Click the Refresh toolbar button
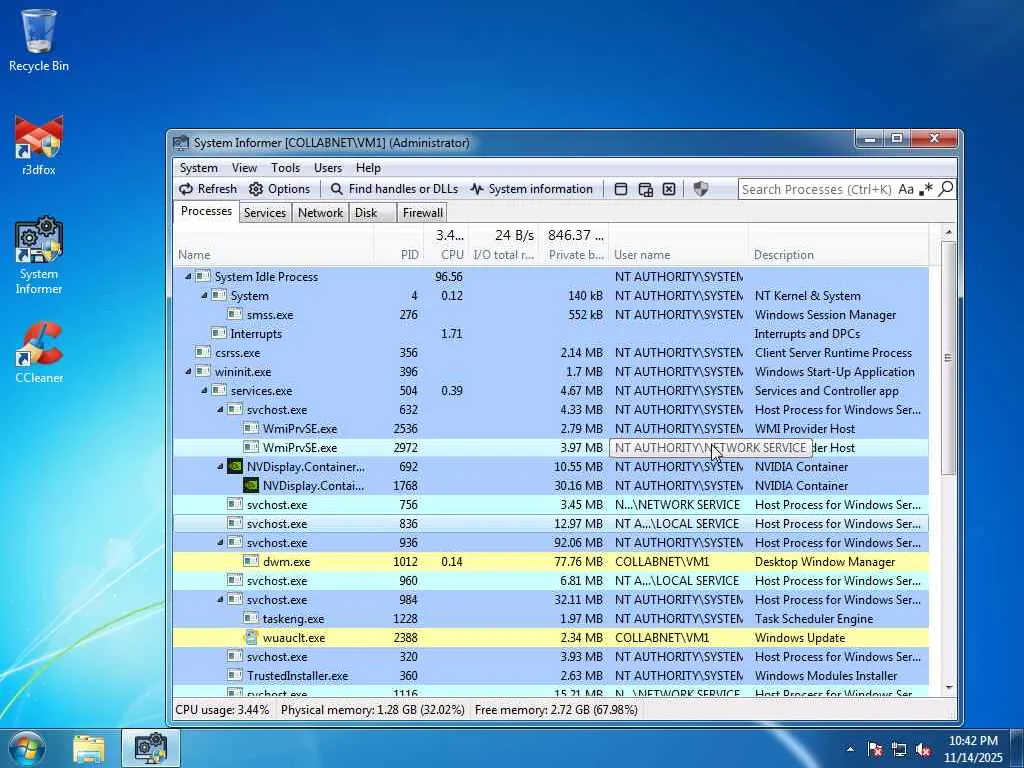The image size is (1024, 768). pos(208,189)
